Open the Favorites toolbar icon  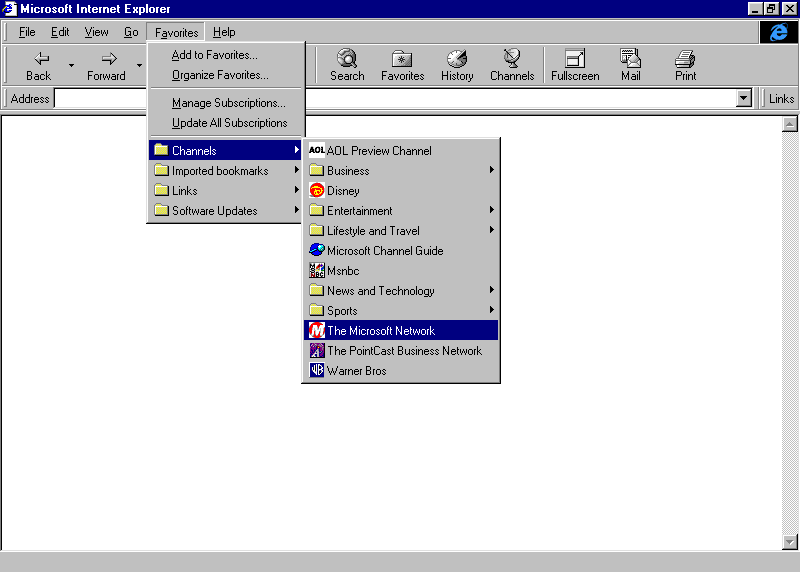[x=403, y=66]
